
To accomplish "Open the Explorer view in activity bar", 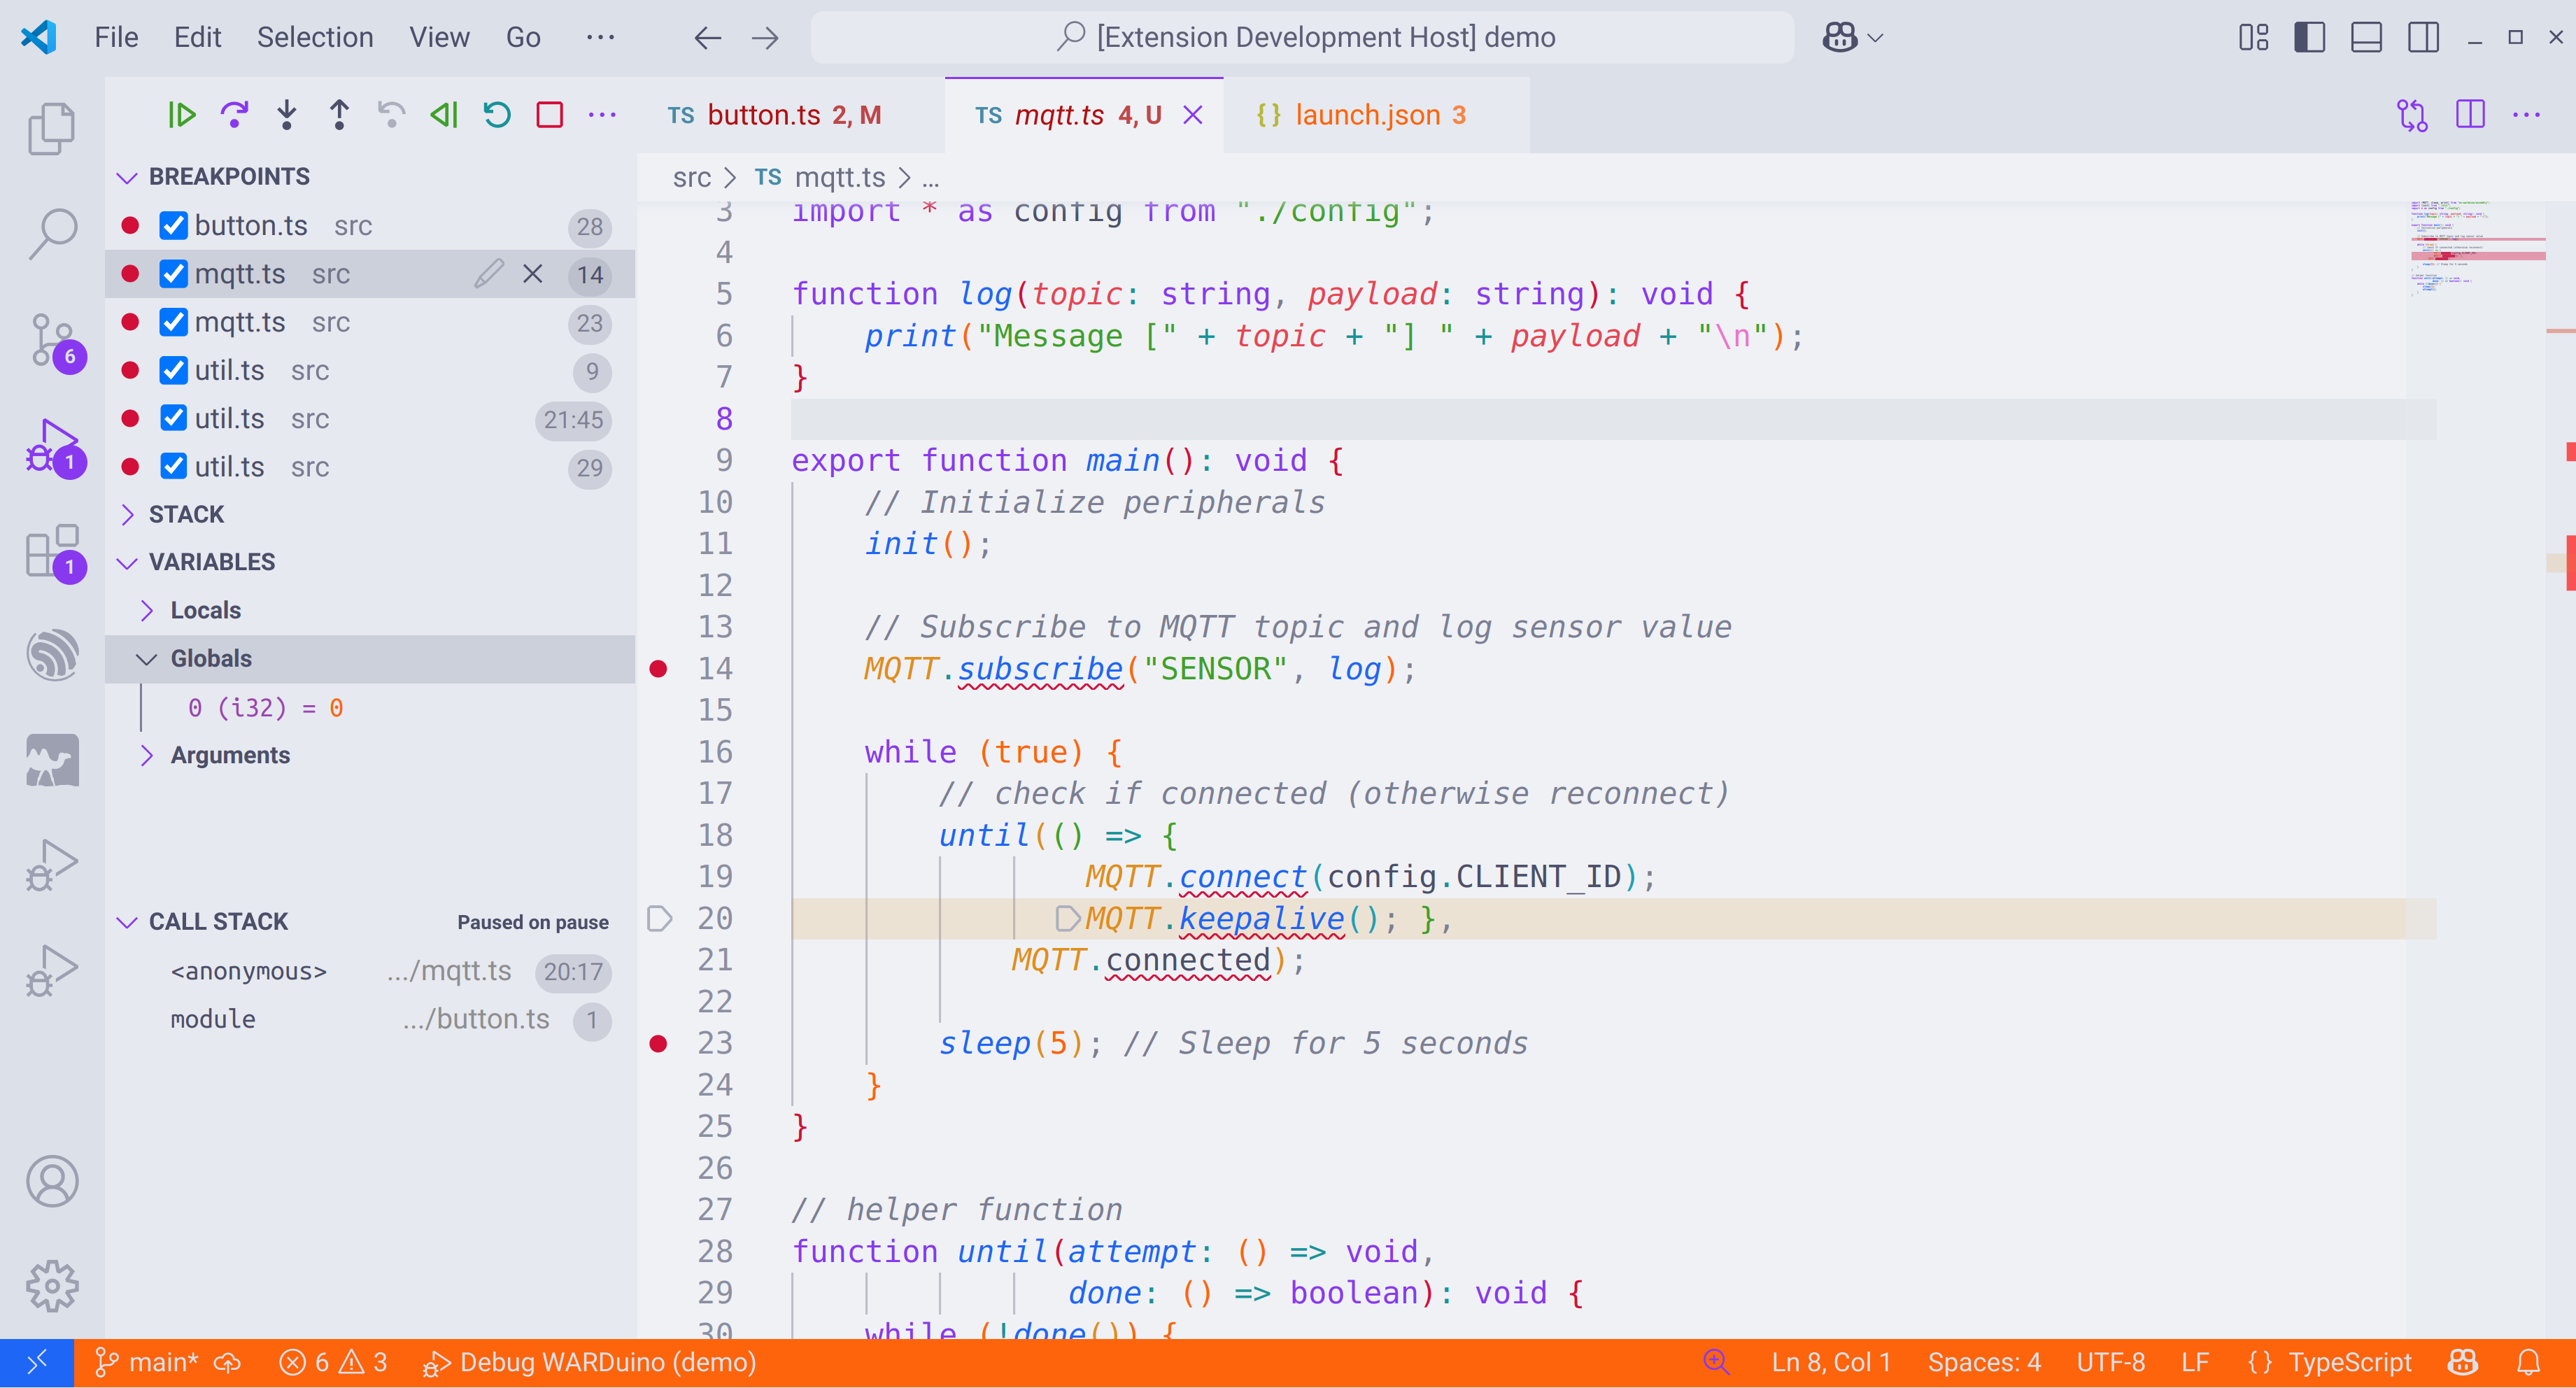I will 52,128.
